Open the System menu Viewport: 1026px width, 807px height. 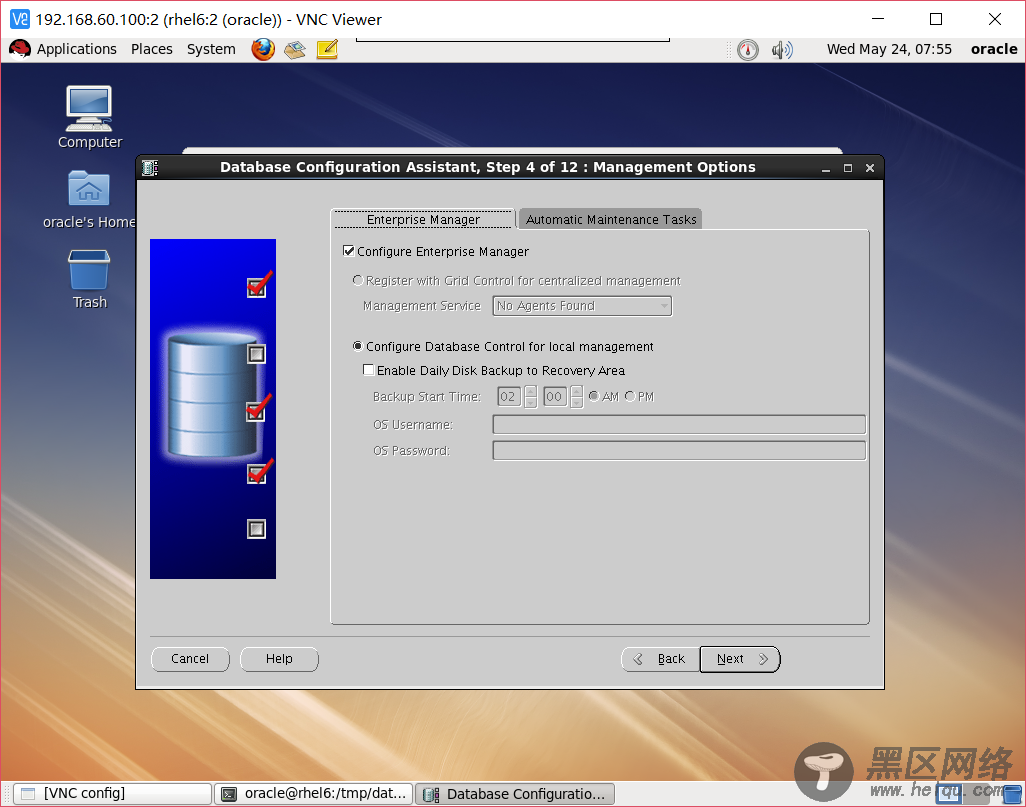[x=211, y=49]
